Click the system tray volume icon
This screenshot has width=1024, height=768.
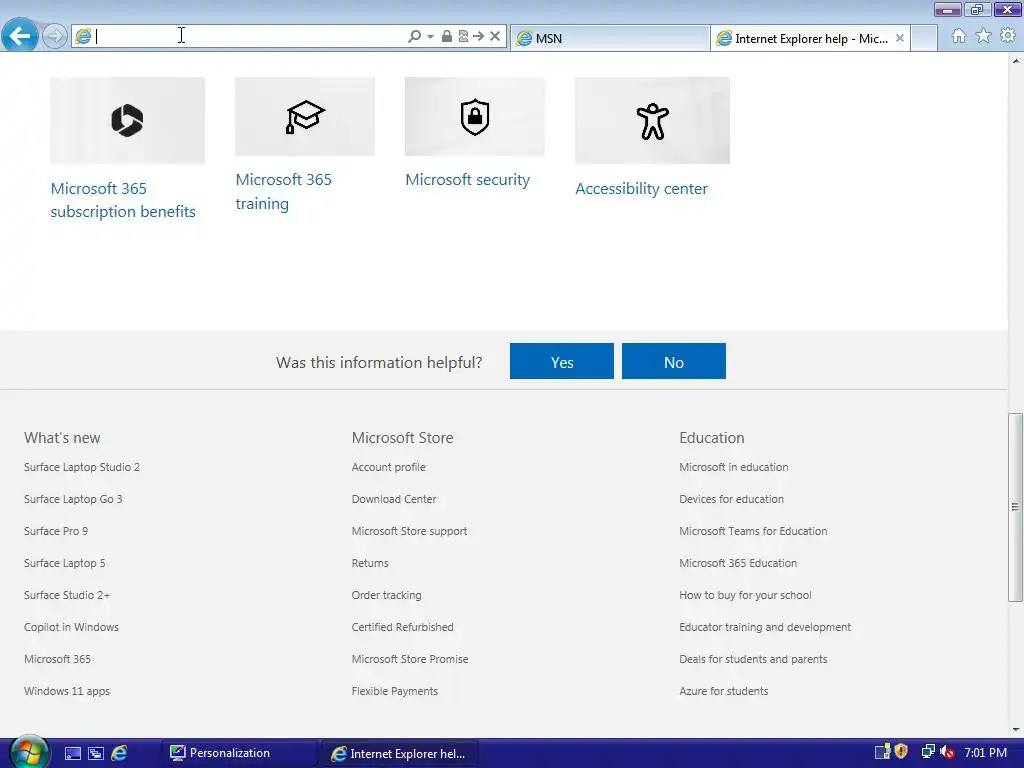point(948,752)
